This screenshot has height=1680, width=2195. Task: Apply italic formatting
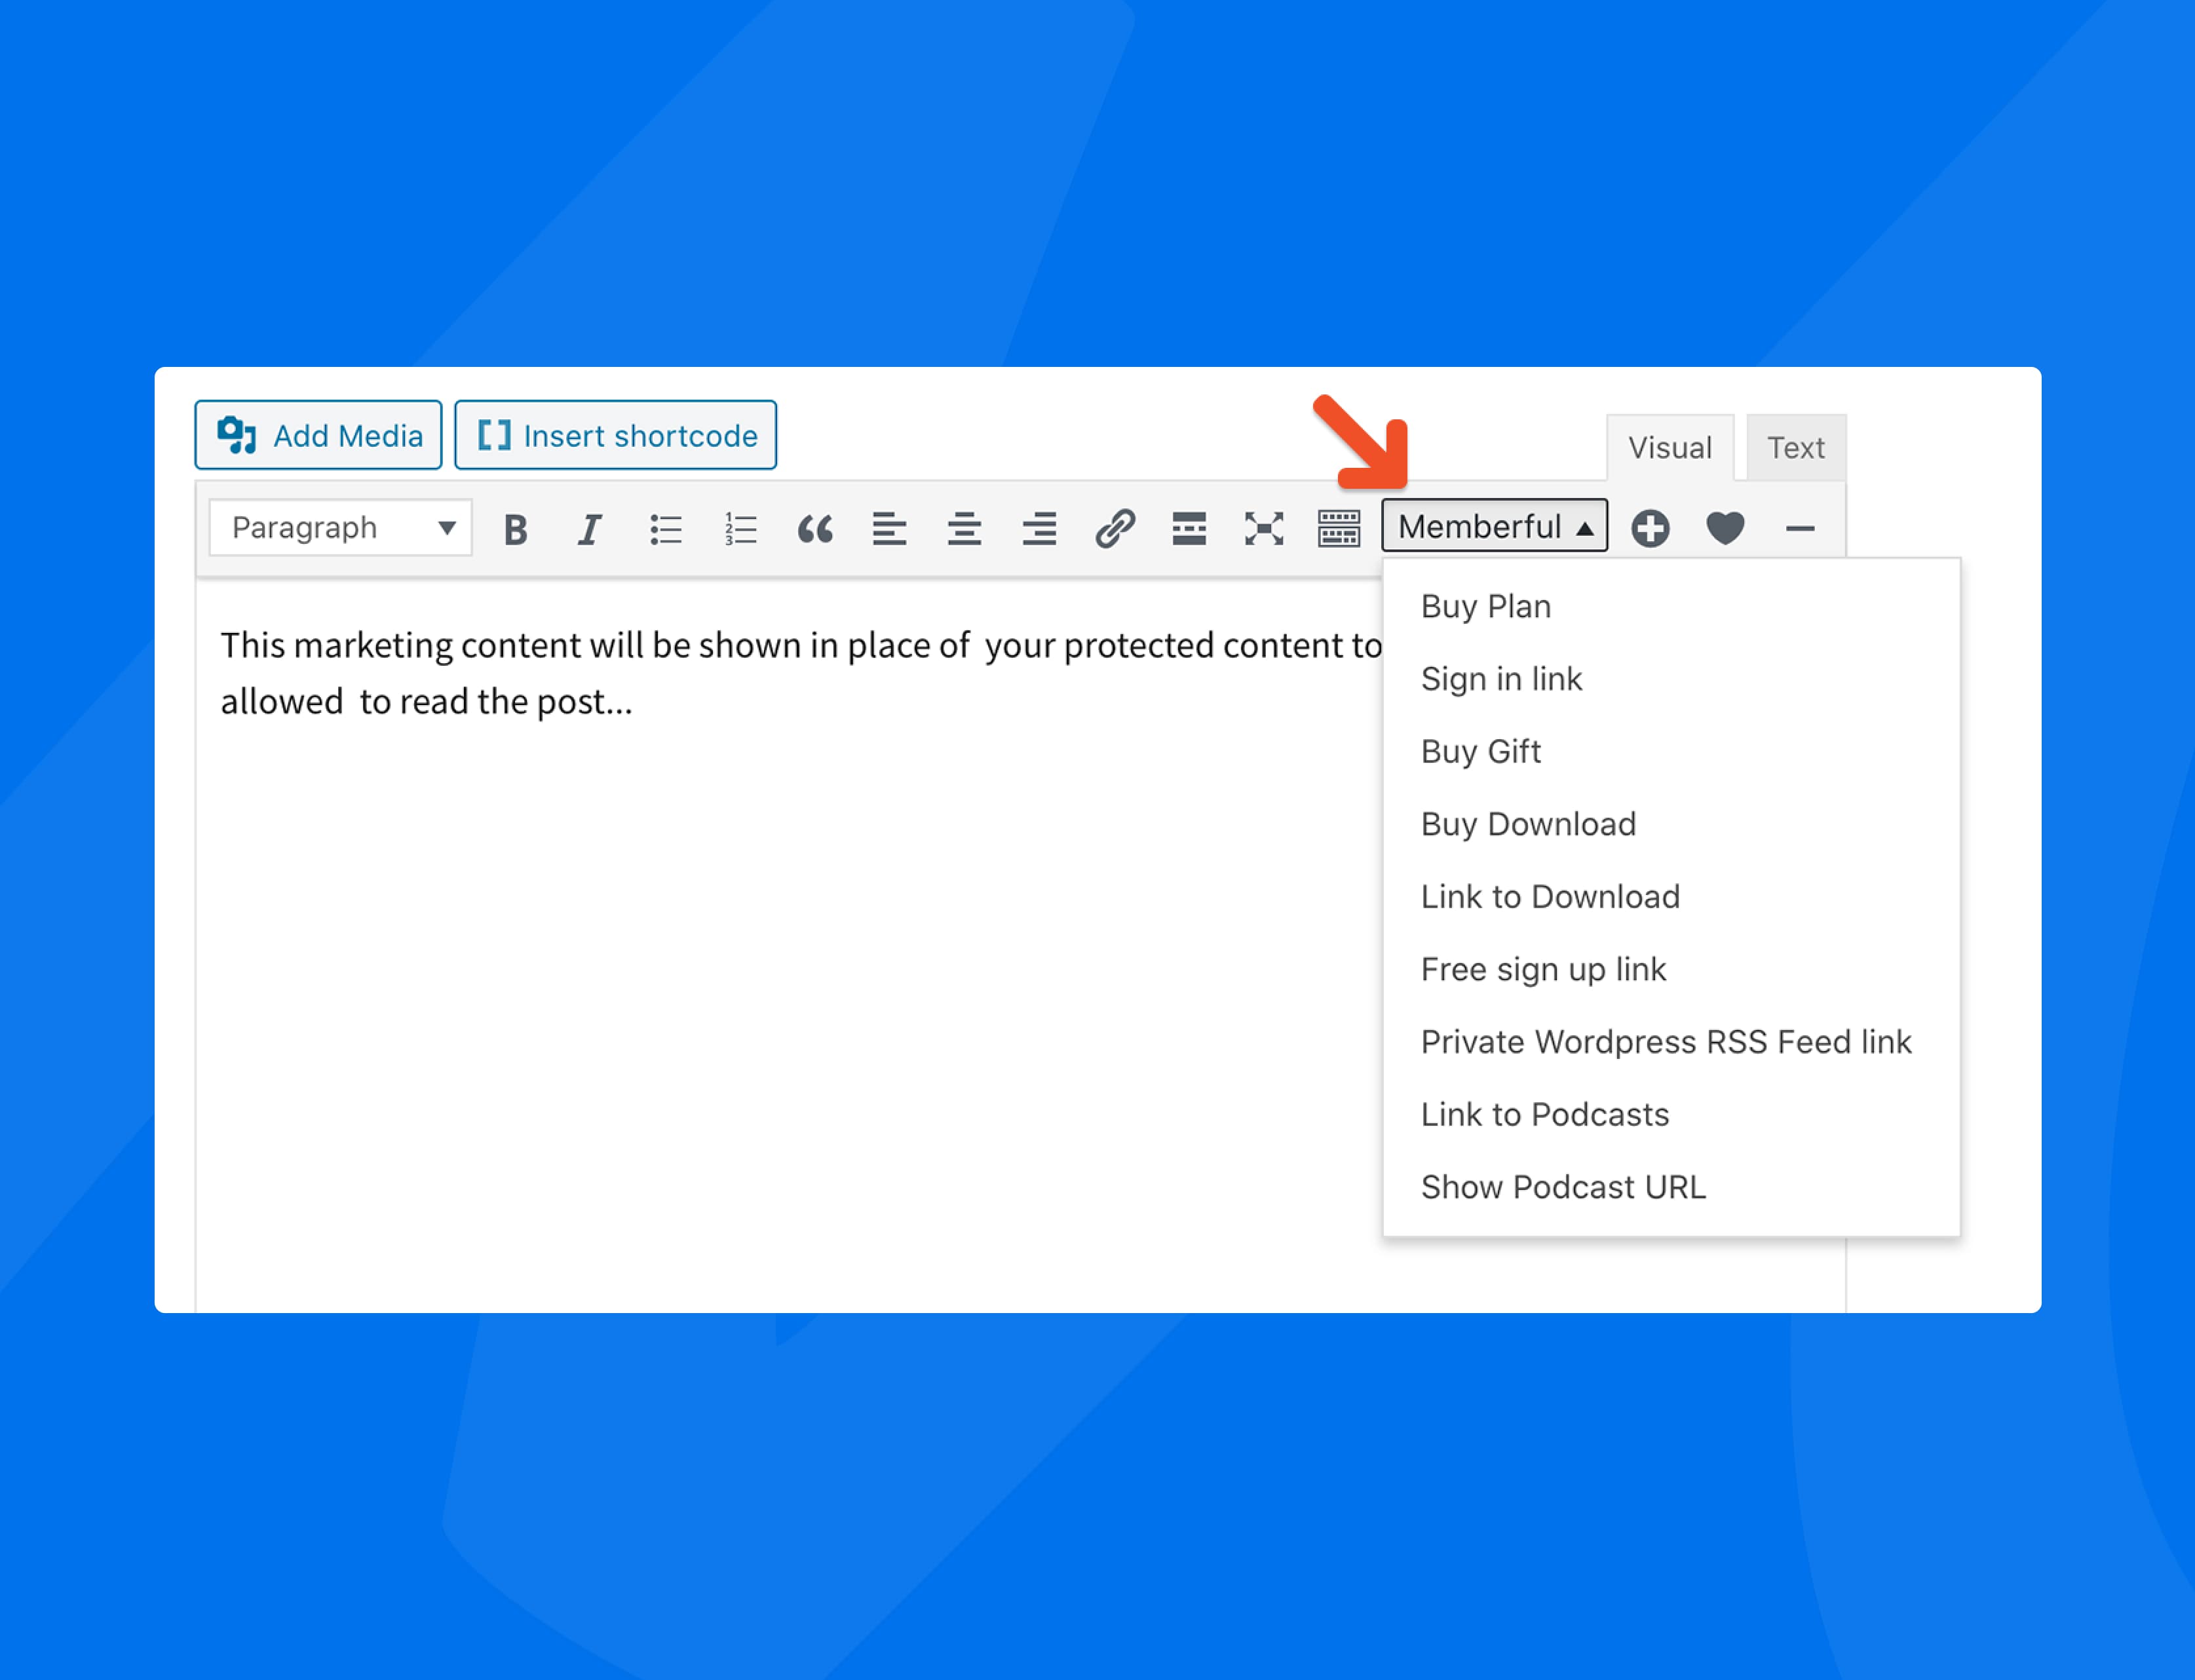tap(590, 529)
